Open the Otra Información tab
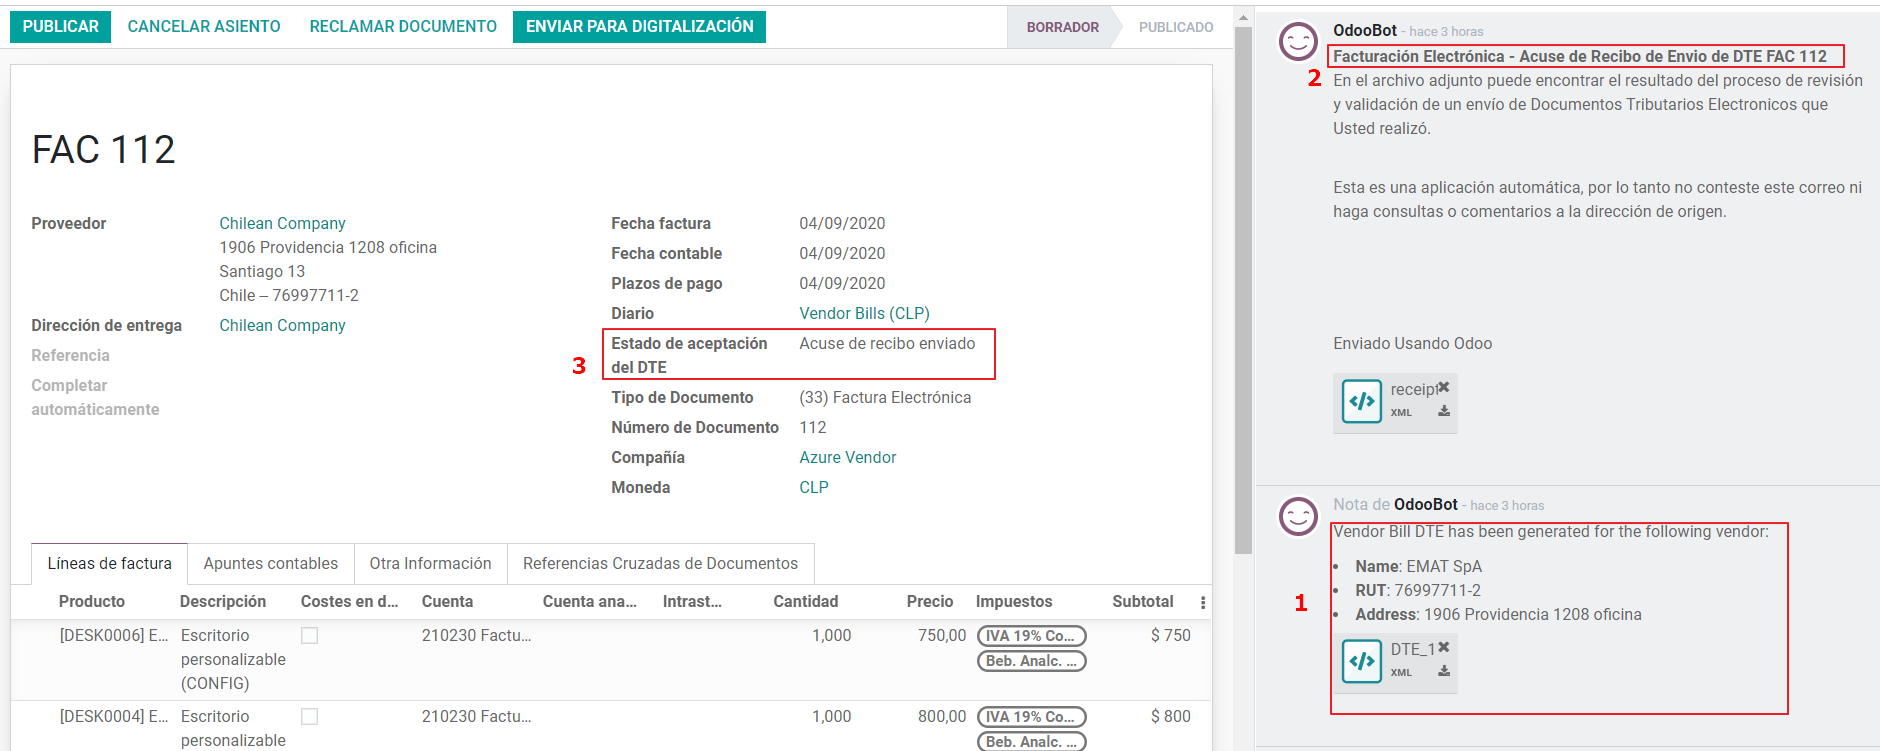 coord(430,564)
